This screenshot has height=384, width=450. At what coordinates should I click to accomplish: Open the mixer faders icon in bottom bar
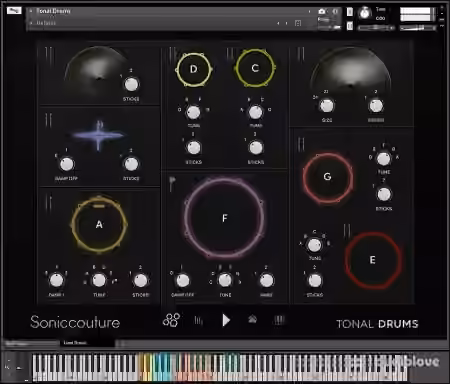198,320
